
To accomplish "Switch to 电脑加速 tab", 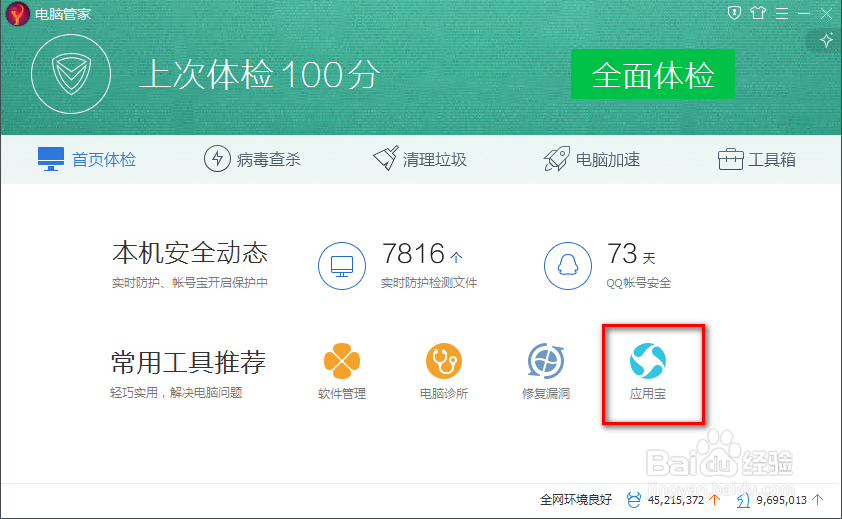I will pos(592,160).
